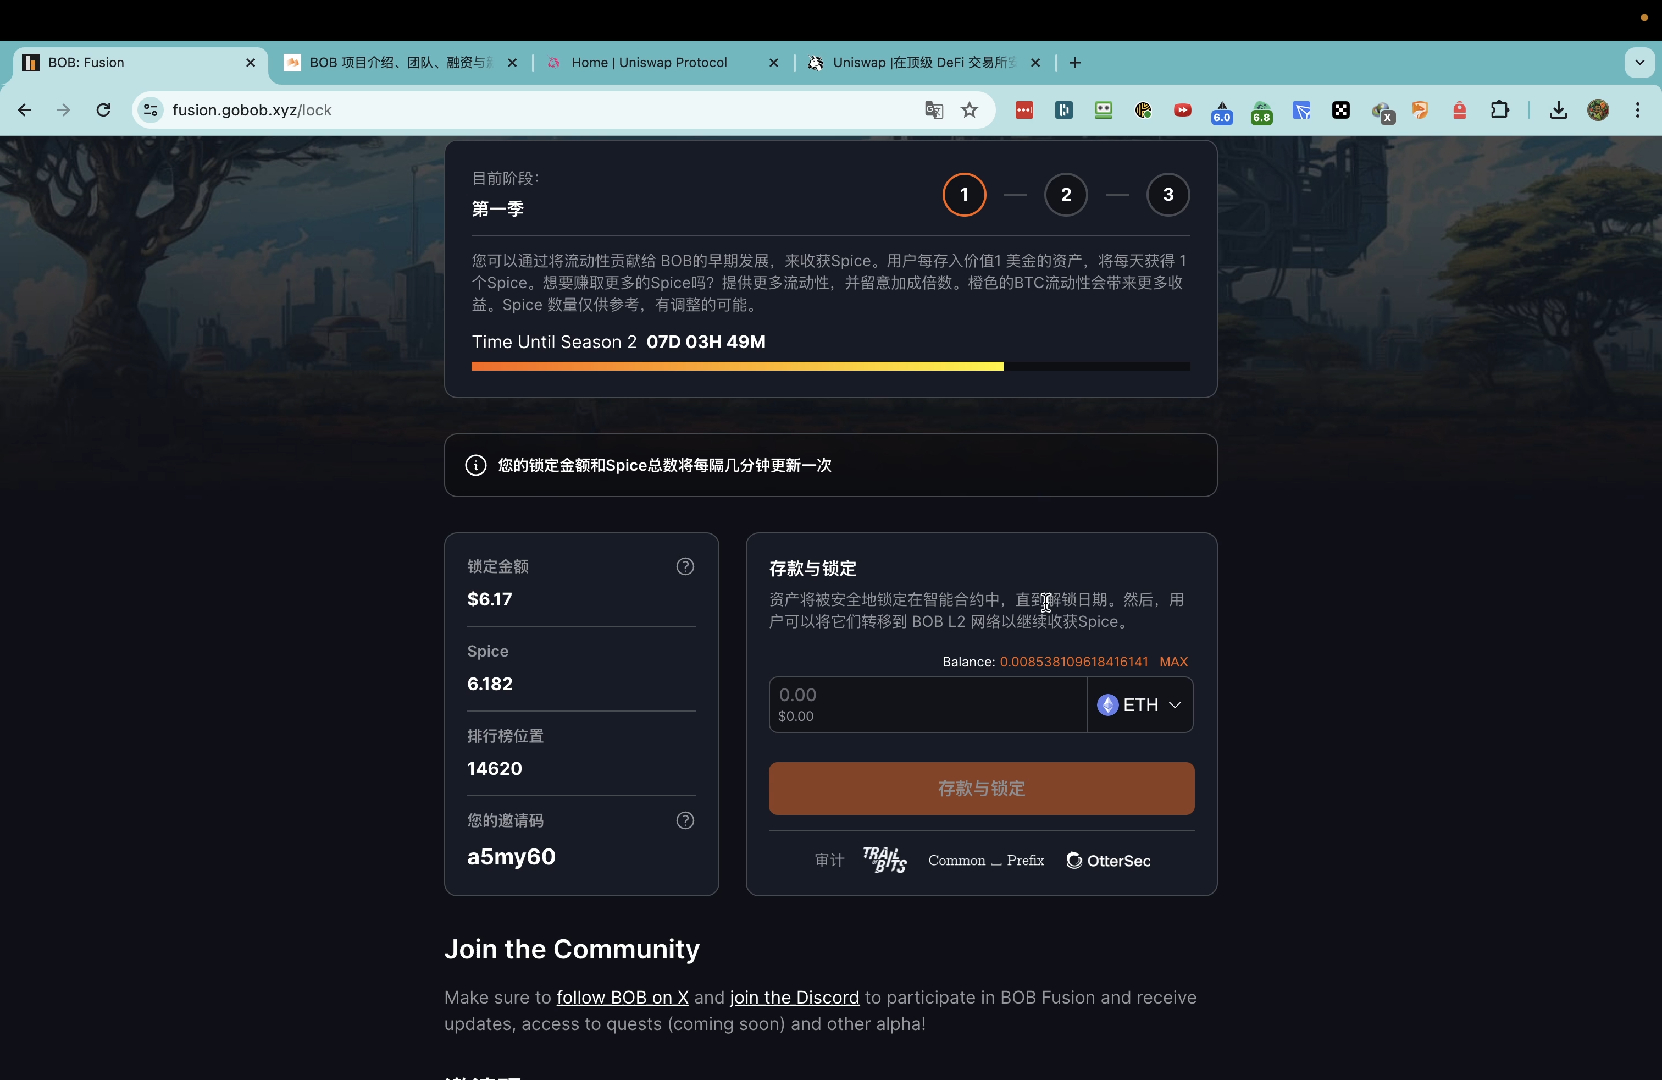Focus the ETH amount input field
1662x1080 pixels.
[928, 705]
